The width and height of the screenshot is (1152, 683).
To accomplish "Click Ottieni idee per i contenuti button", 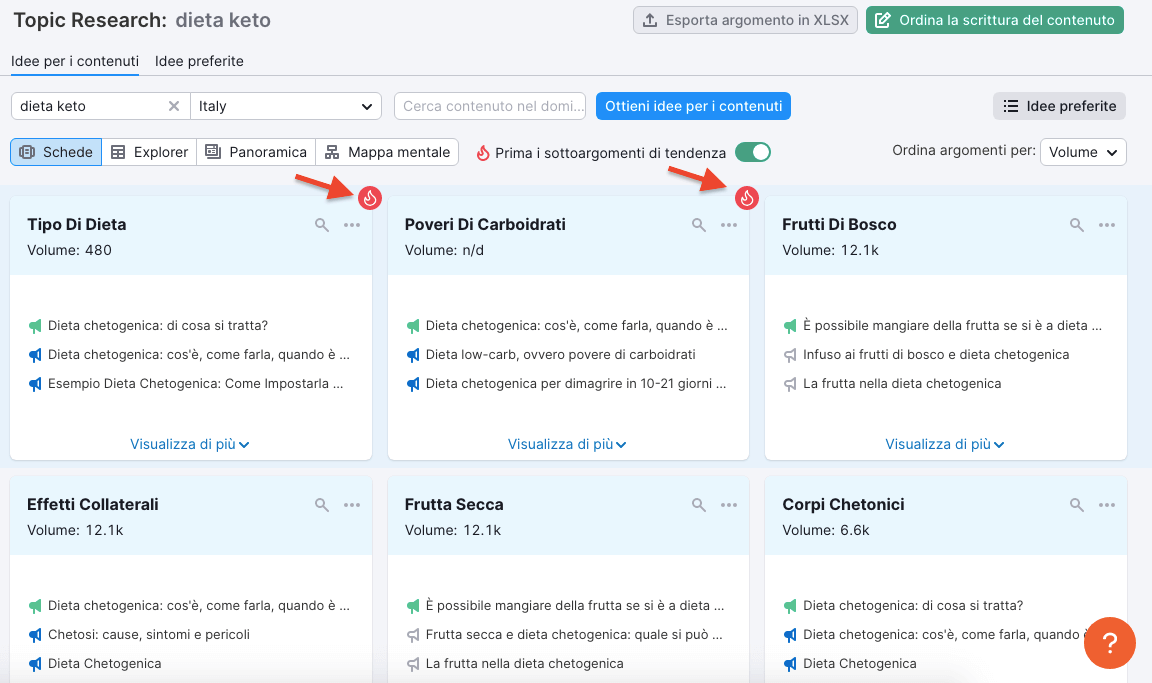I will click(x=693, y=106).
